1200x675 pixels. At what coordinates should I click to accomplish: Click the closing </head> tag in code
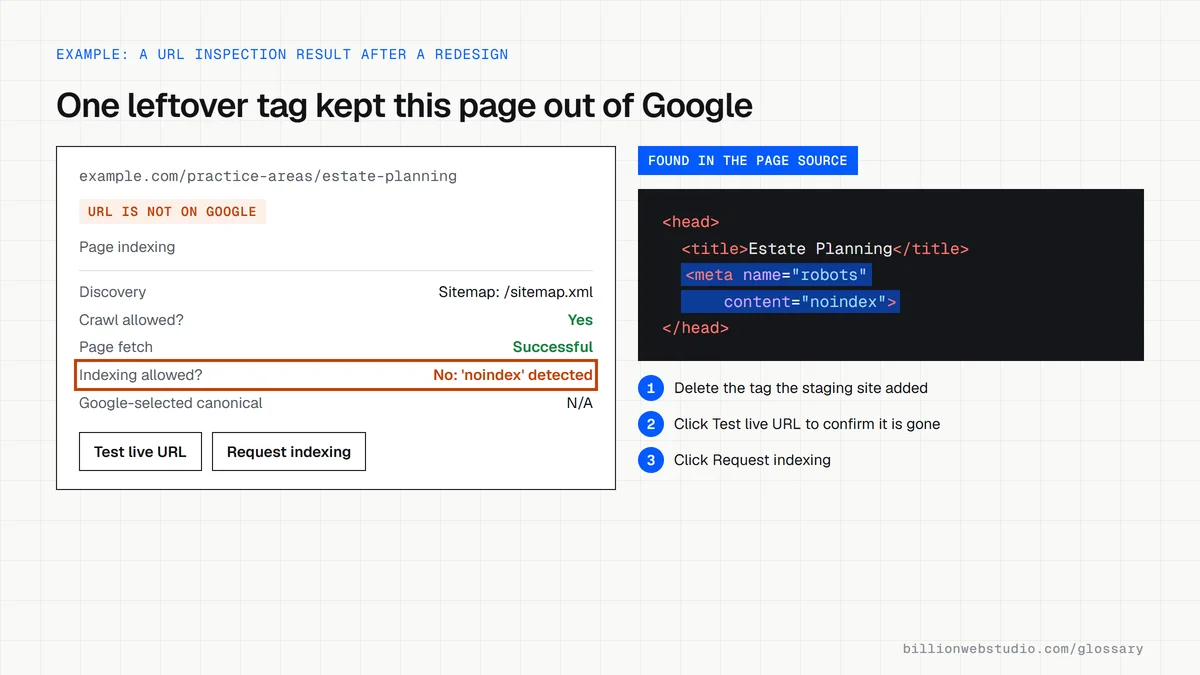click(695, 328)
